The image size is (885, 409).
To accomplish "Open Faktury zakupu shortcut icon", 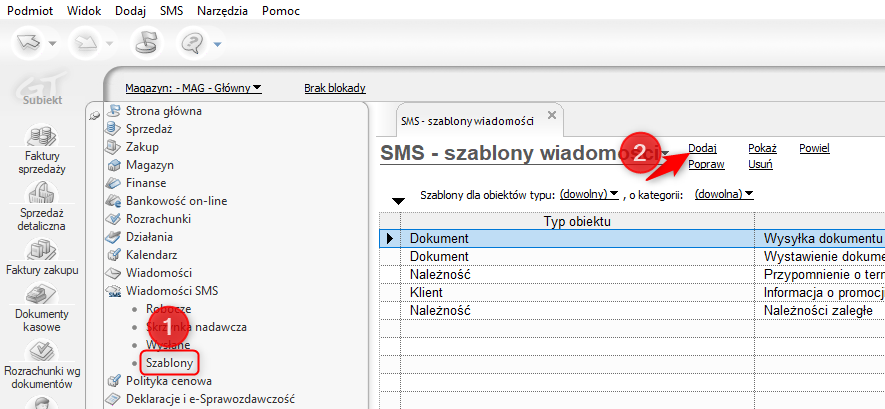I will (x=41, y=256).
